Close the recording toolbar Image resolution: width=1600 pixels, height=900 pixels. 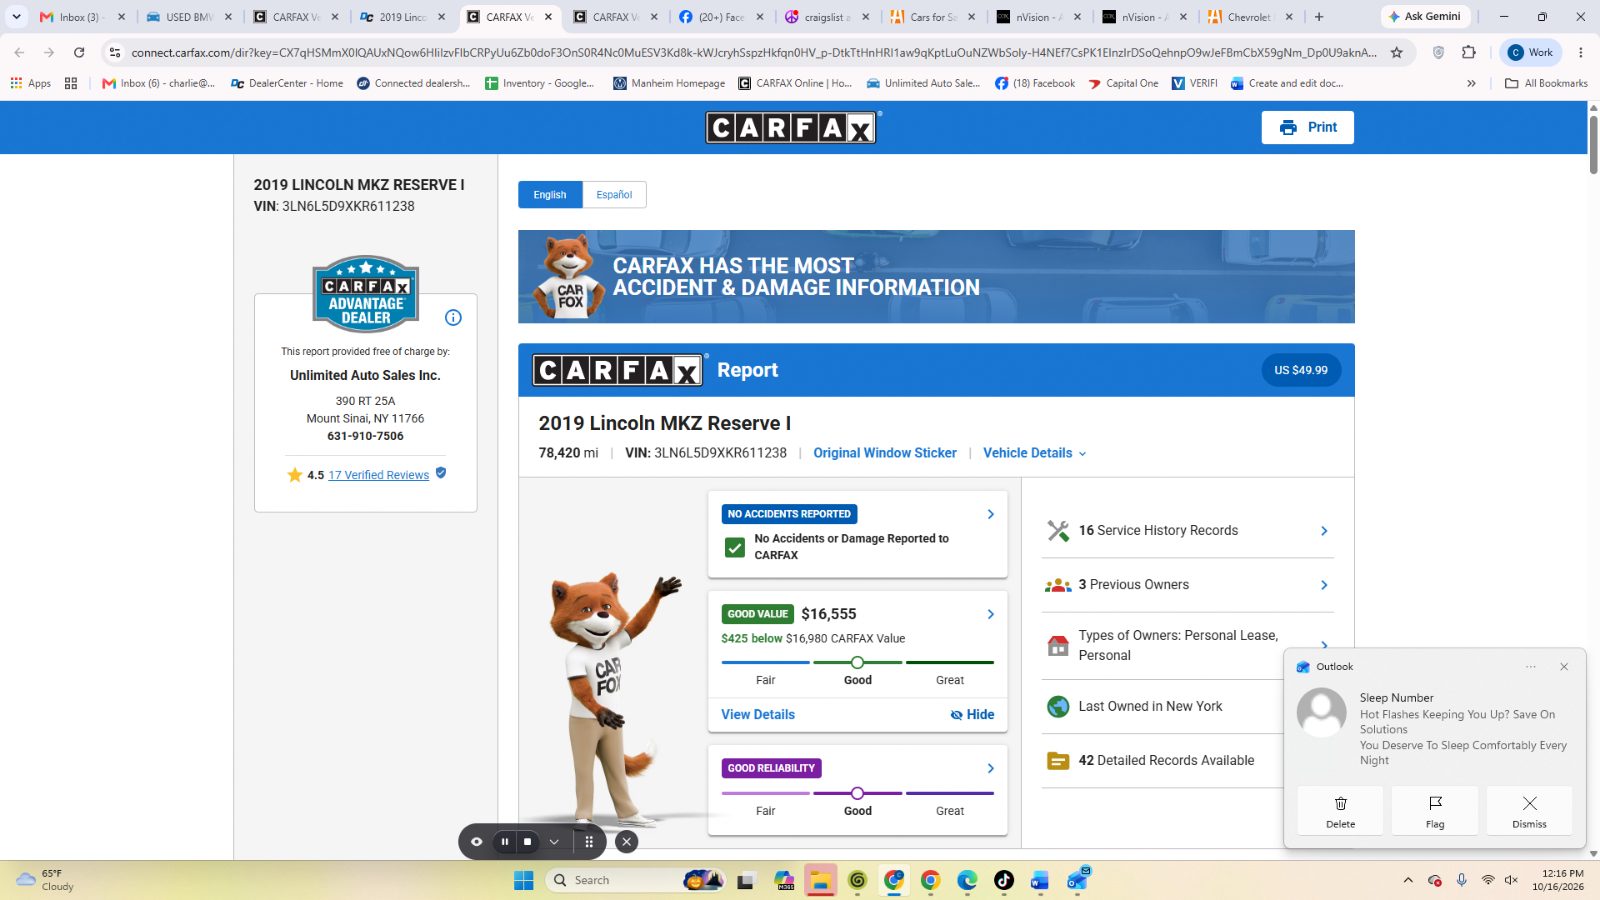(x=627, y=842)
